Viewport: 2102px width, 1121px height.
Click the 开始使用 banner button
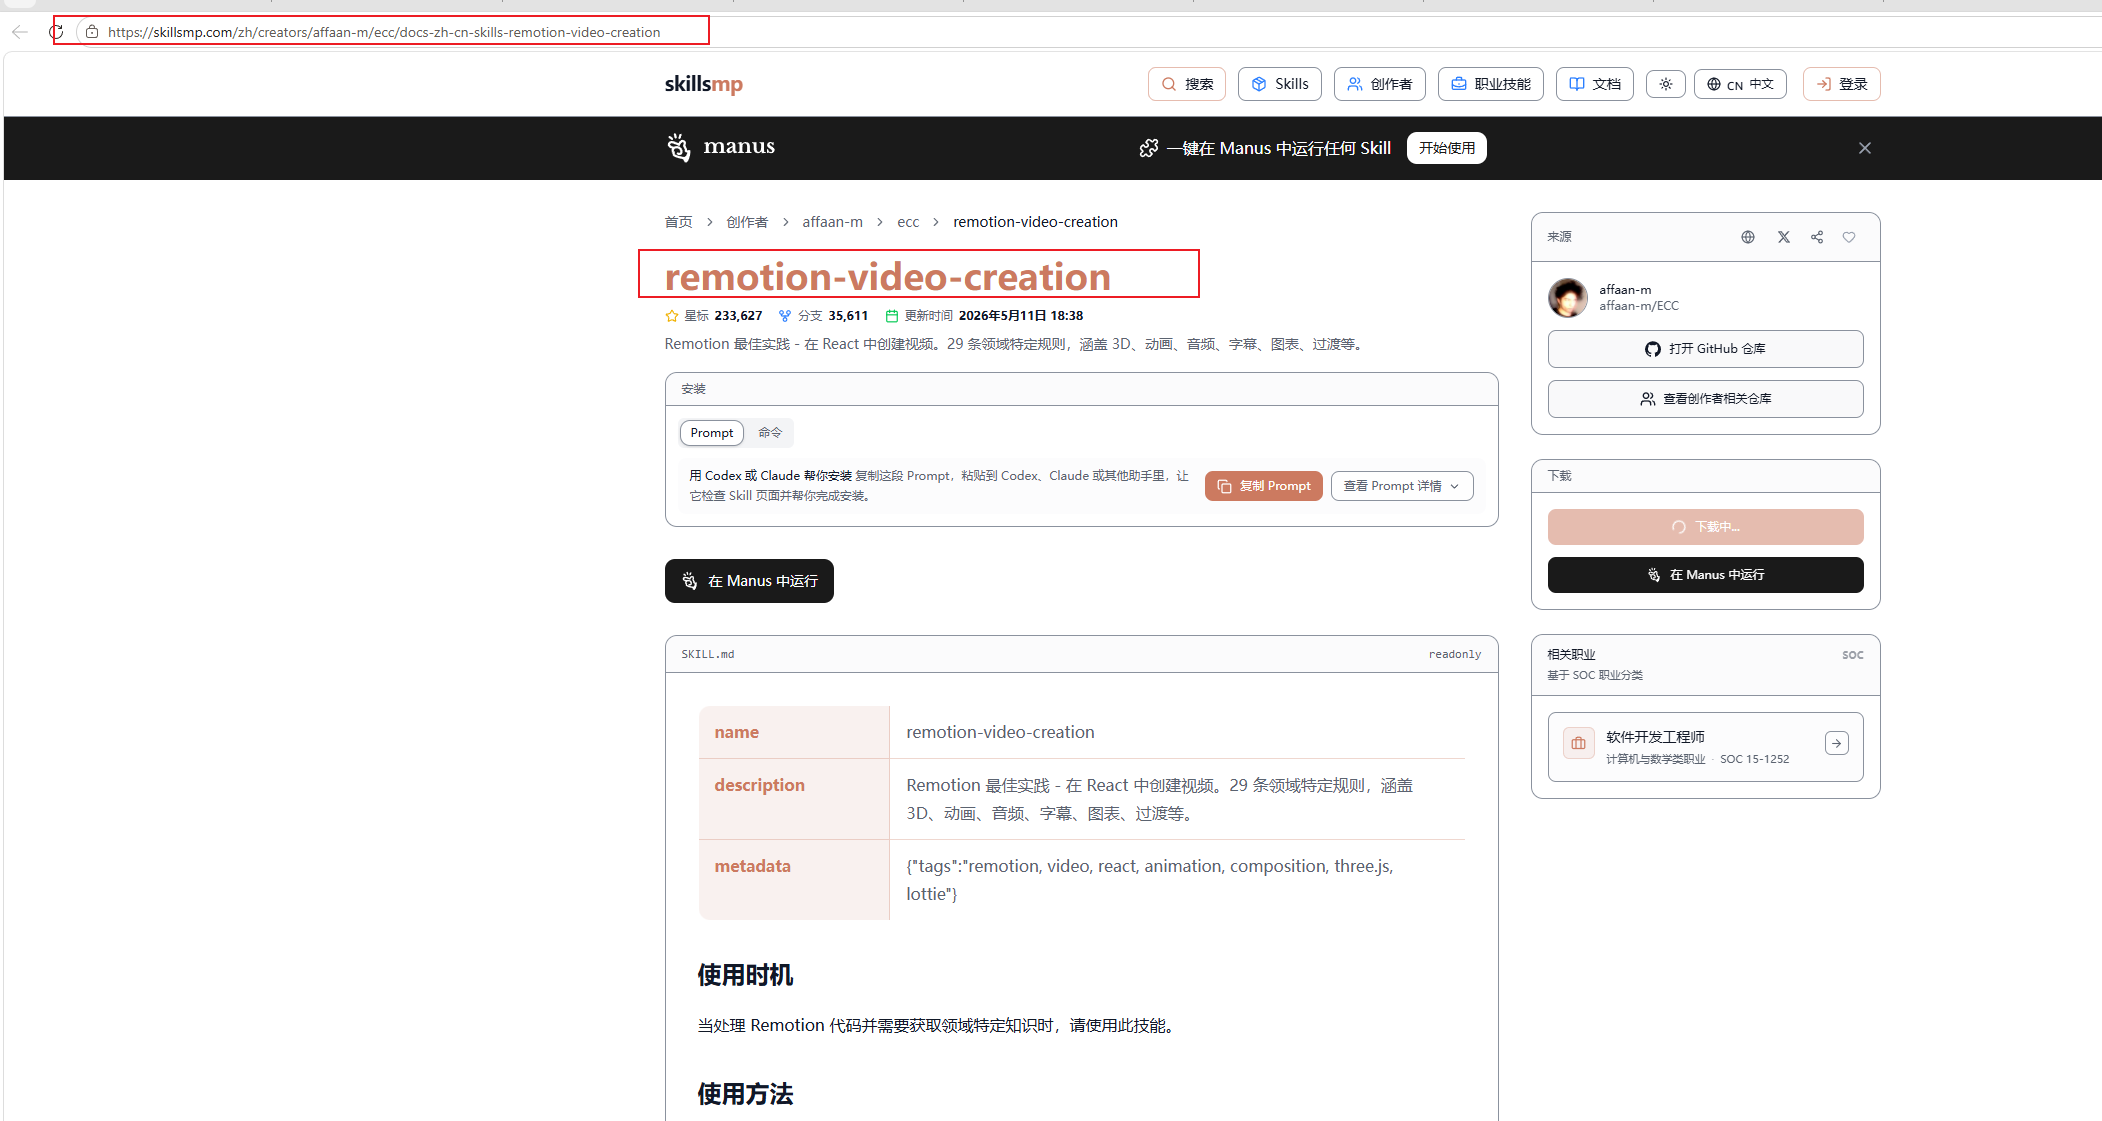pyautogui.click(x=1447, y=148)
